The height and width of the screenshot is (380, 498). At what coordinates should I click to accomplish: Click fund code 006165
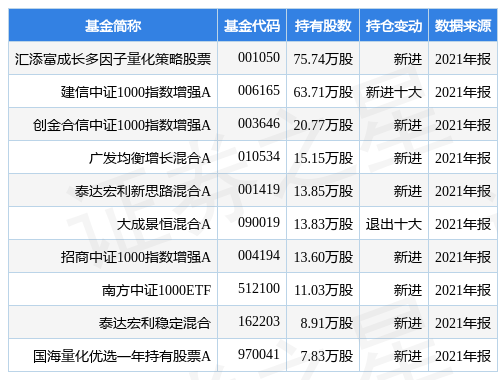point(259,91)
